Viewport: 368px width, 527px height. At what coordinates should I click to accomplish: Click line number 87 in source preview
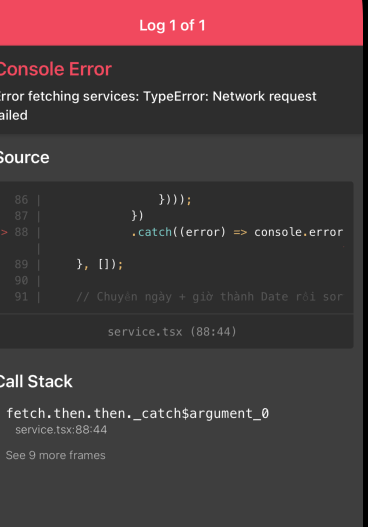click(x=21, y=216)
